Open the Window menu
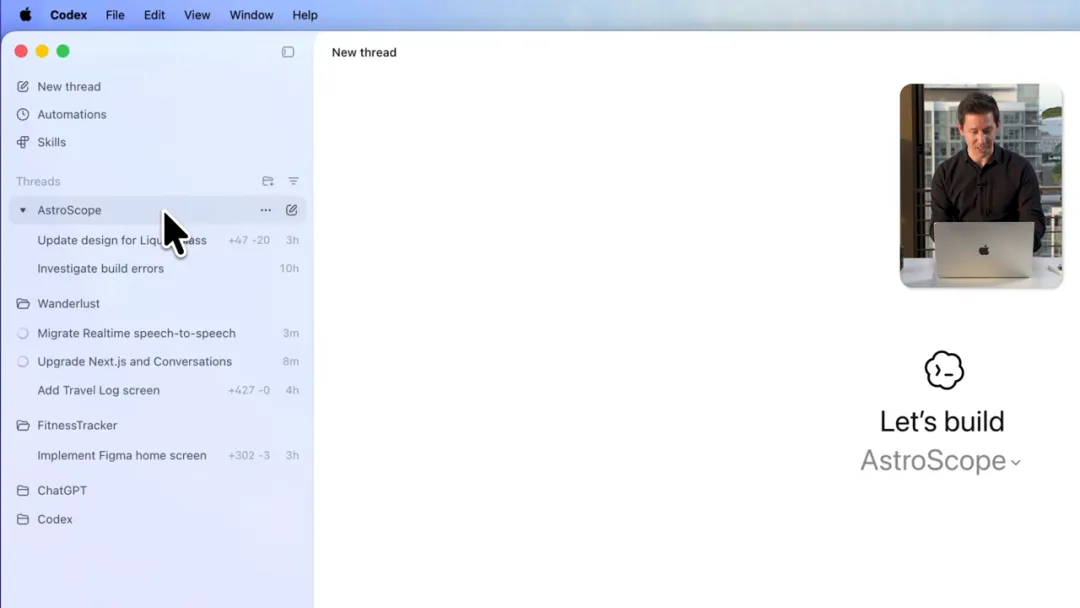Image resolution: width=1080 pixels, height=608 pixels. 251,14
